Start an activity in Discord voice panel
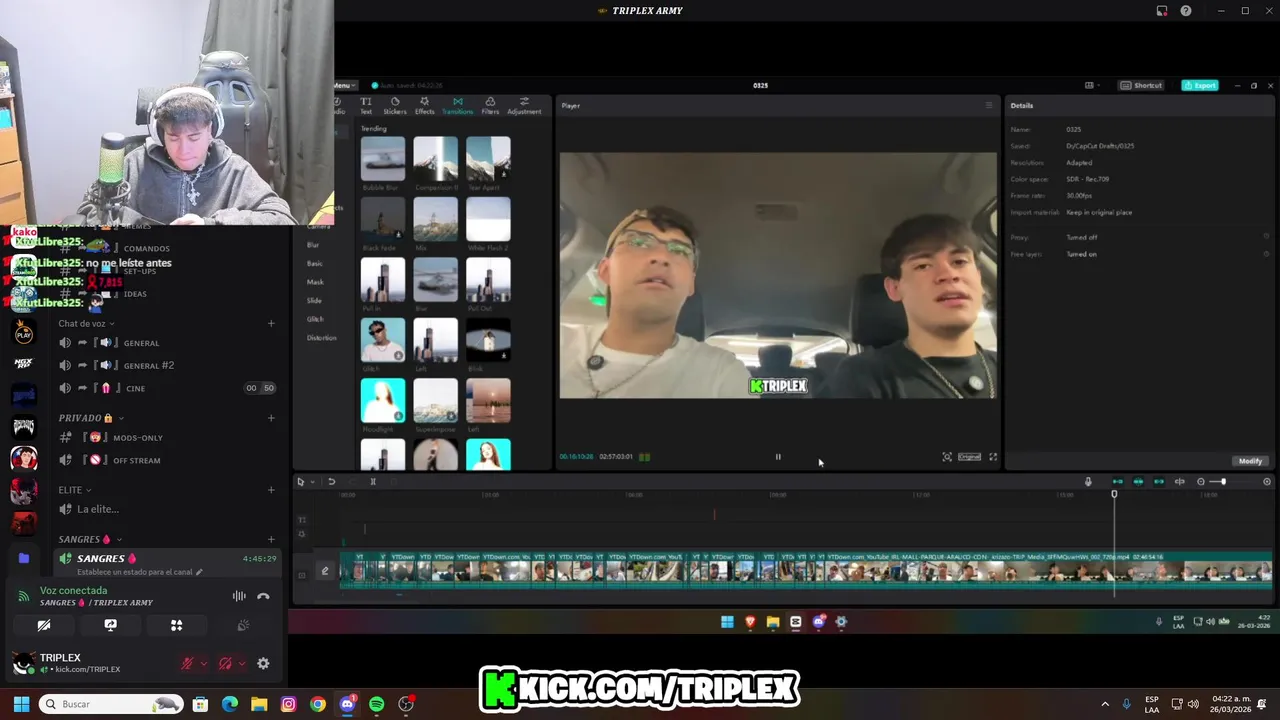Screen dimensions: 1280x720 [176, 625]
